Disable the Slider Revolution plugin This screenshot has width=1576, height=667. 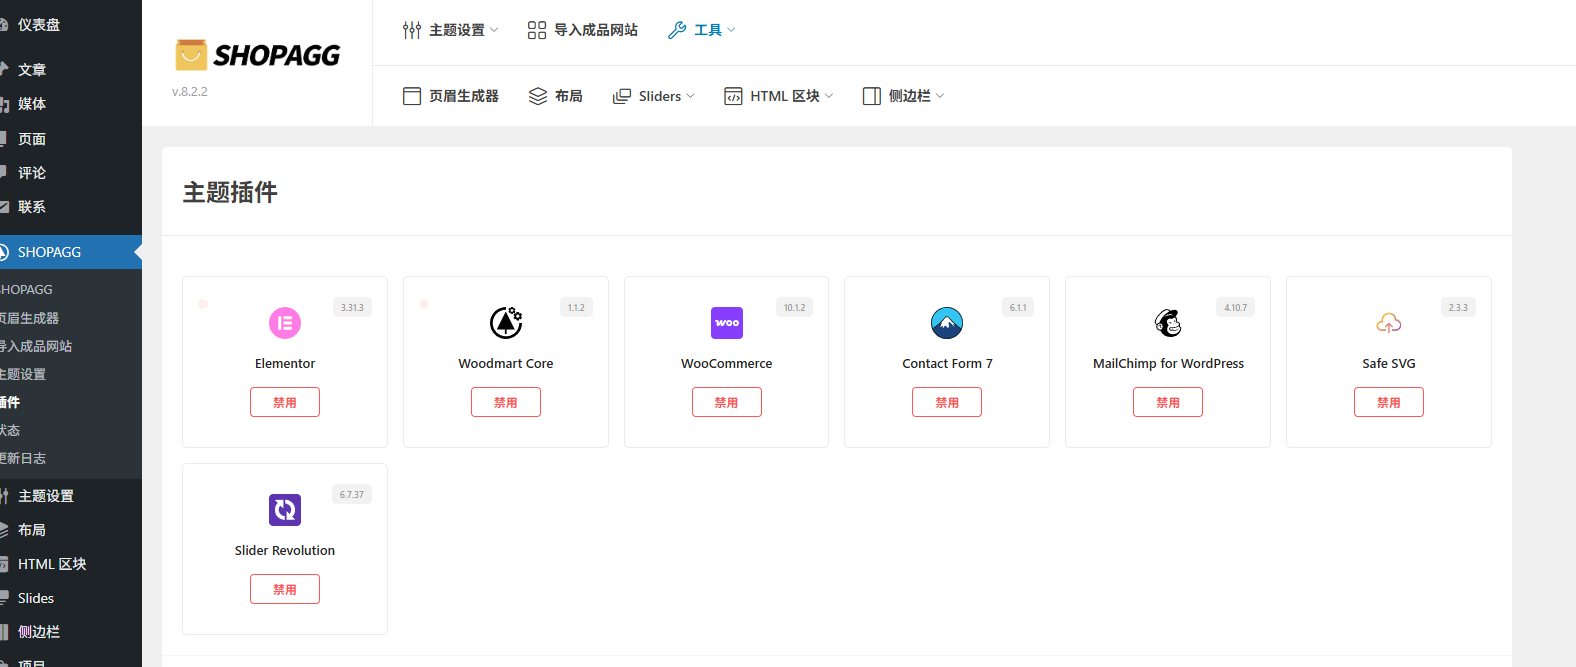[285, 589]
